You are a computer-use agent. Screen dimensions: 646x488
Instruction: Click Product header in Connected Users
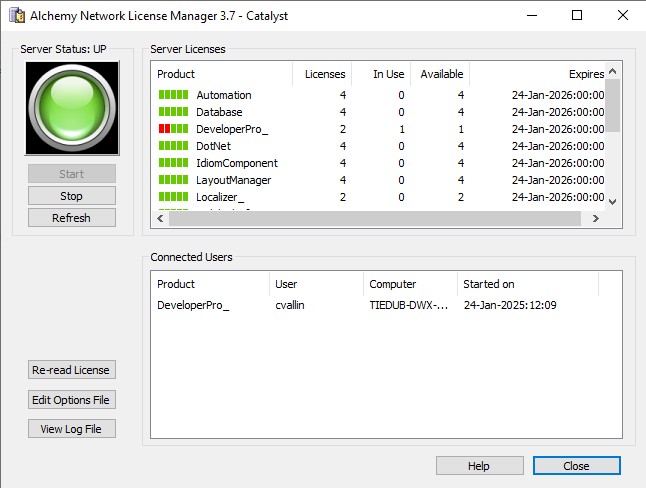210,284
